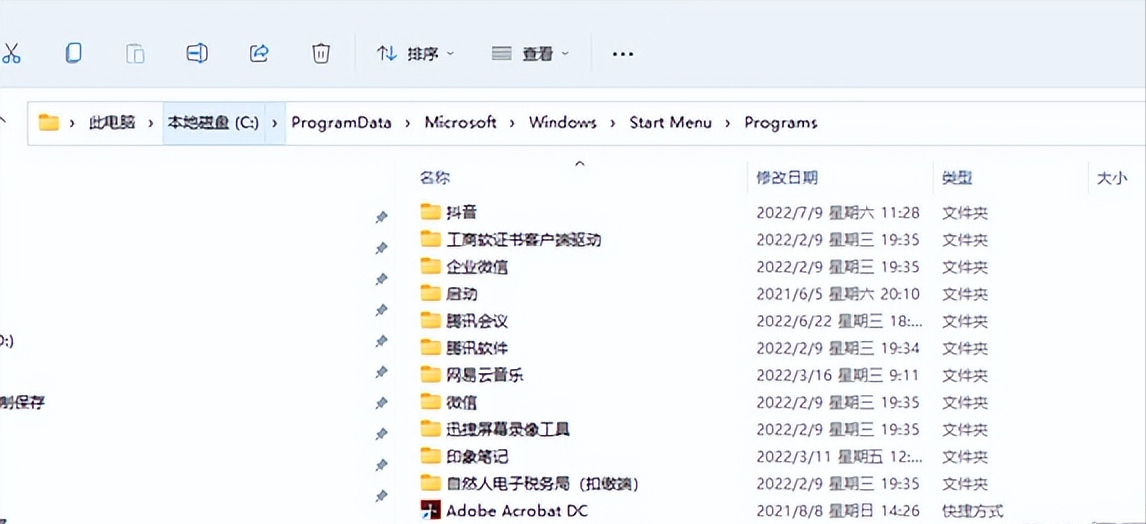Sort by 修改日期 column header

pos(786,178)
